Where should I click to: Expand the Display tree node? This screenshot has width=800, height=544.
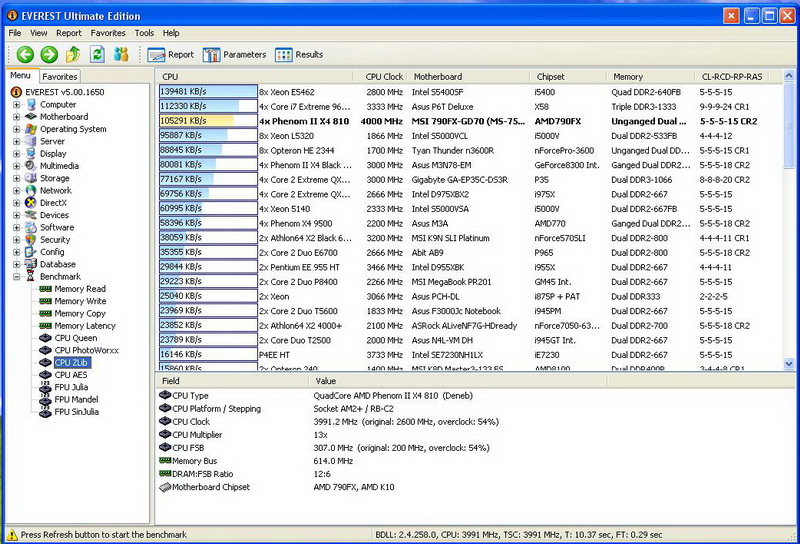point(16,154)
